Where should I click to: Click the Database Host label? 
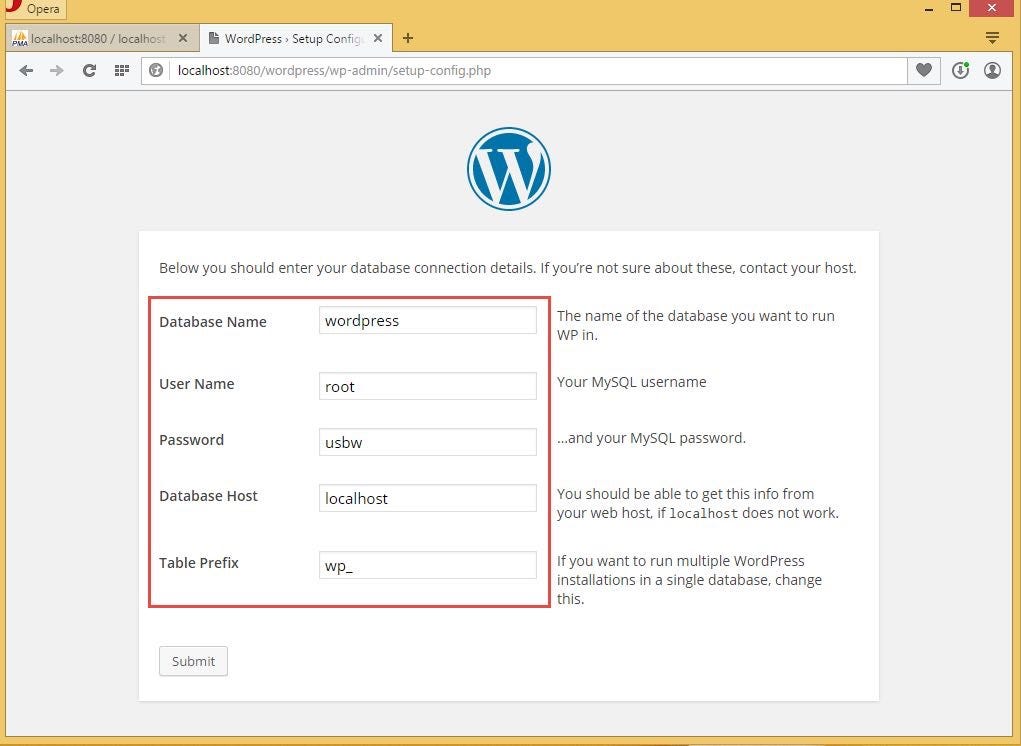point(208,495)
